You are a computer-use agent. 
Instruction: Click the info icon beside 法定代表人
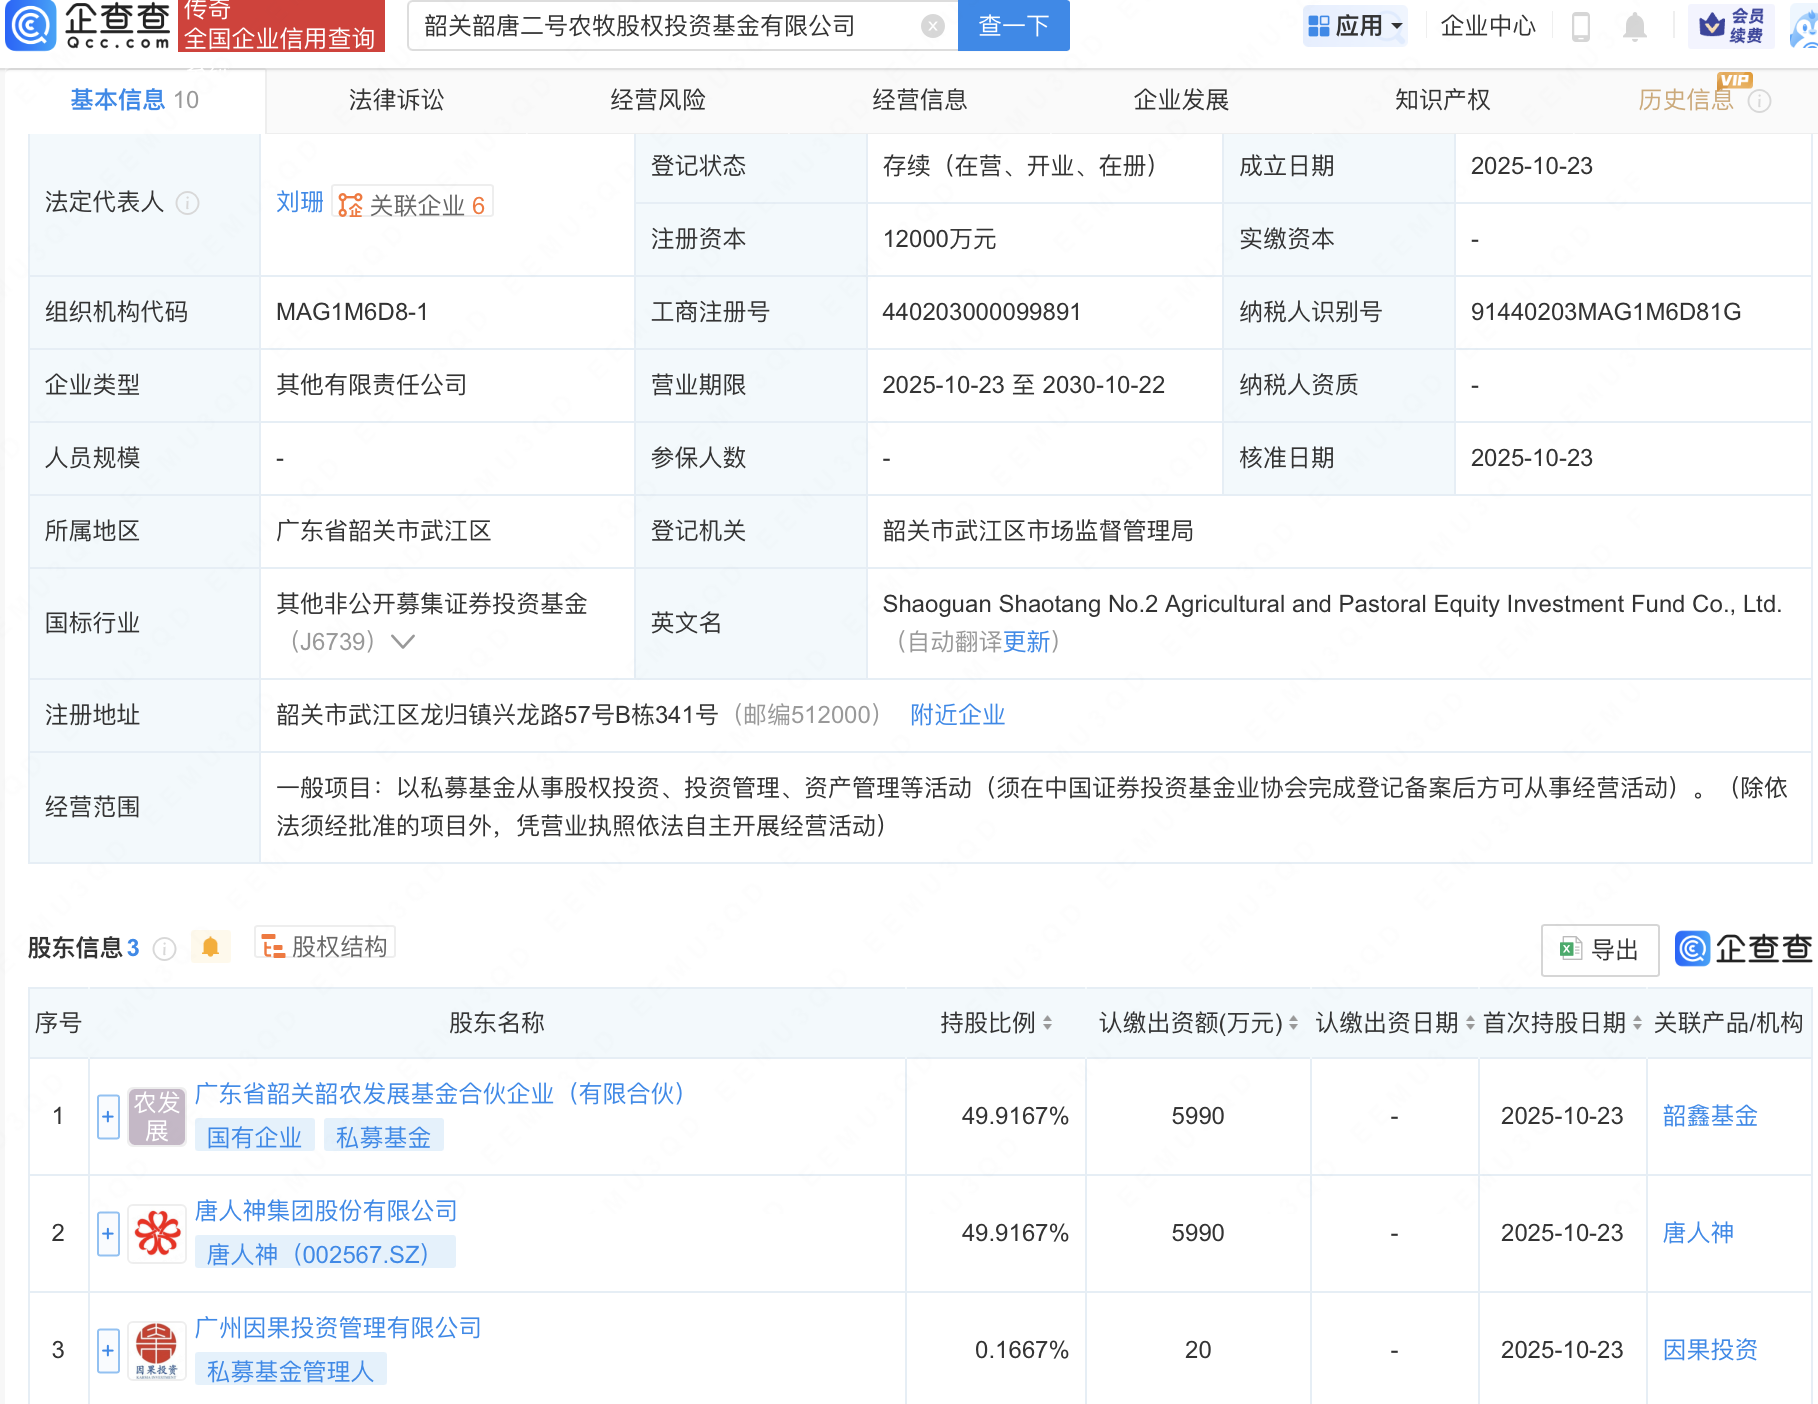pos(187,203)
